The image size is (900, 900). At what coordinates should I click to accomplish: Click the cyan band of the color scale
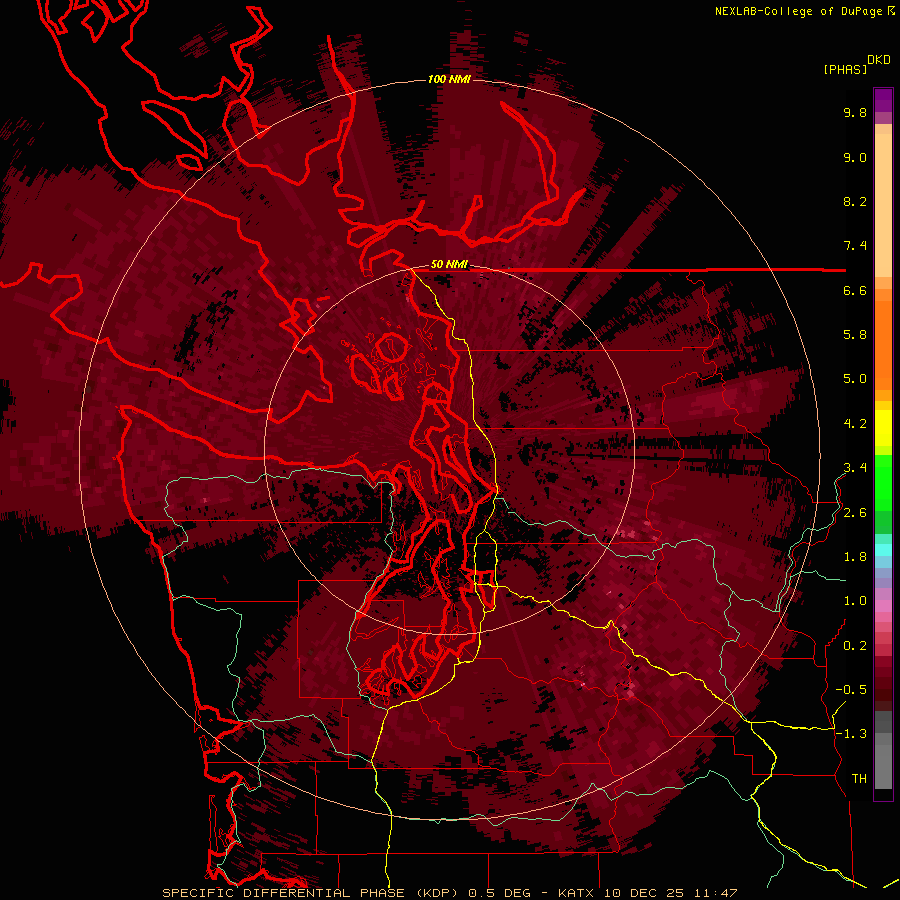(883, 549)
